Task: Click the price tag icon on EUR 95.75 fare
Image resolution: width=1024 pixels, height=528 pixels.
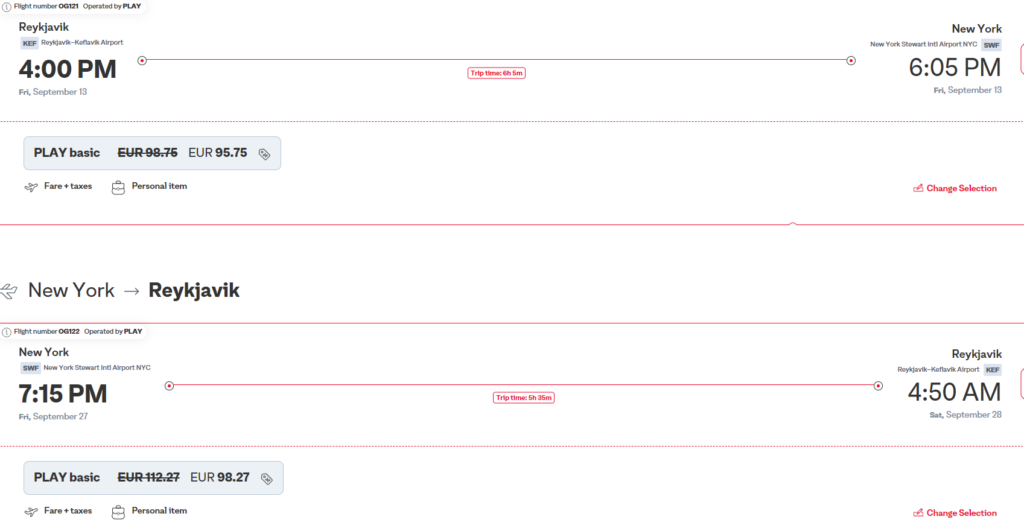Action: tap(264, 154)
